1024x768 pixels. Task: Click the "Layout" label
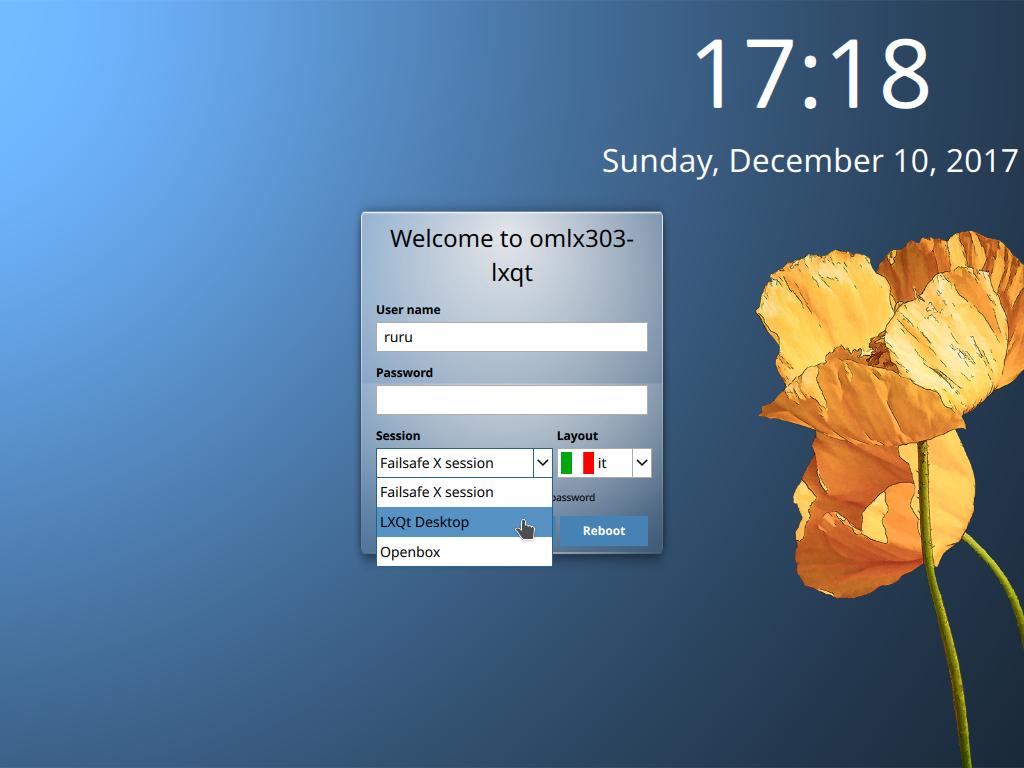(x=577, y=436)
